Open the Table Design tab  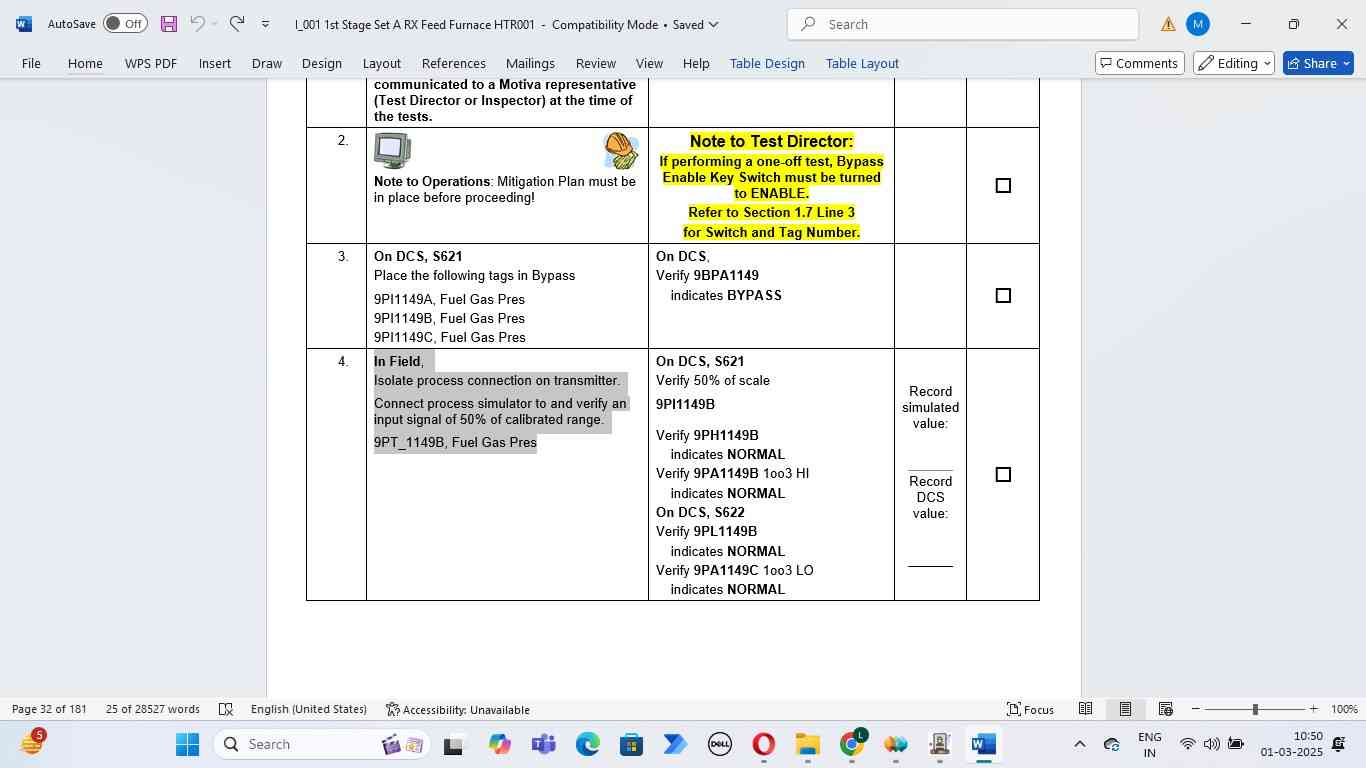click(x=767, y=63)
